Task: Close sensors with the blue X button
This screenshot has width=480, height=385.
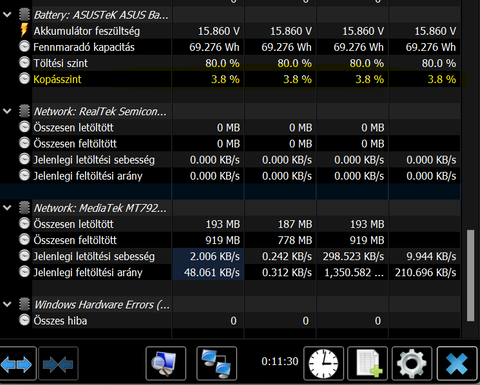Action: 457,364
